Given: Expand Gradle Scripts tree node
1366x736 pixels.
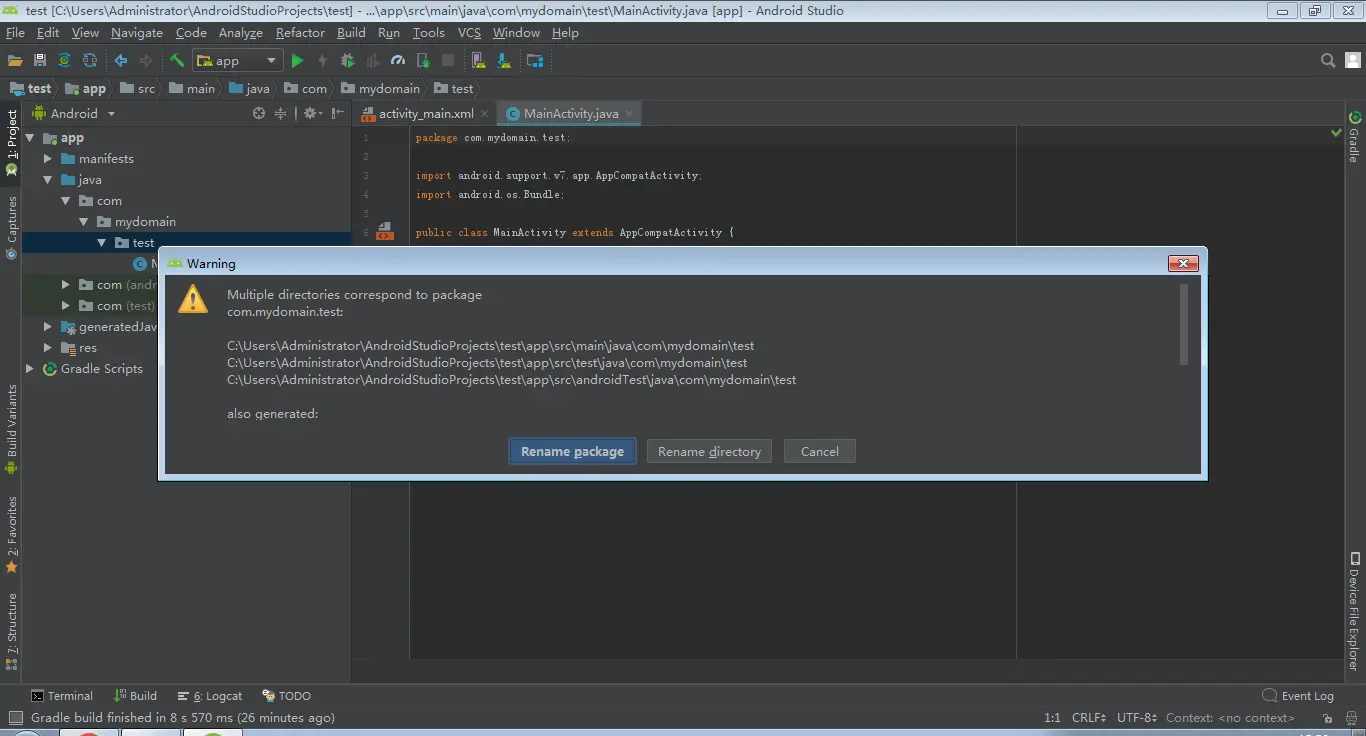Looking at the screenshot, I should pyautogui.click(x=30, y=369).
